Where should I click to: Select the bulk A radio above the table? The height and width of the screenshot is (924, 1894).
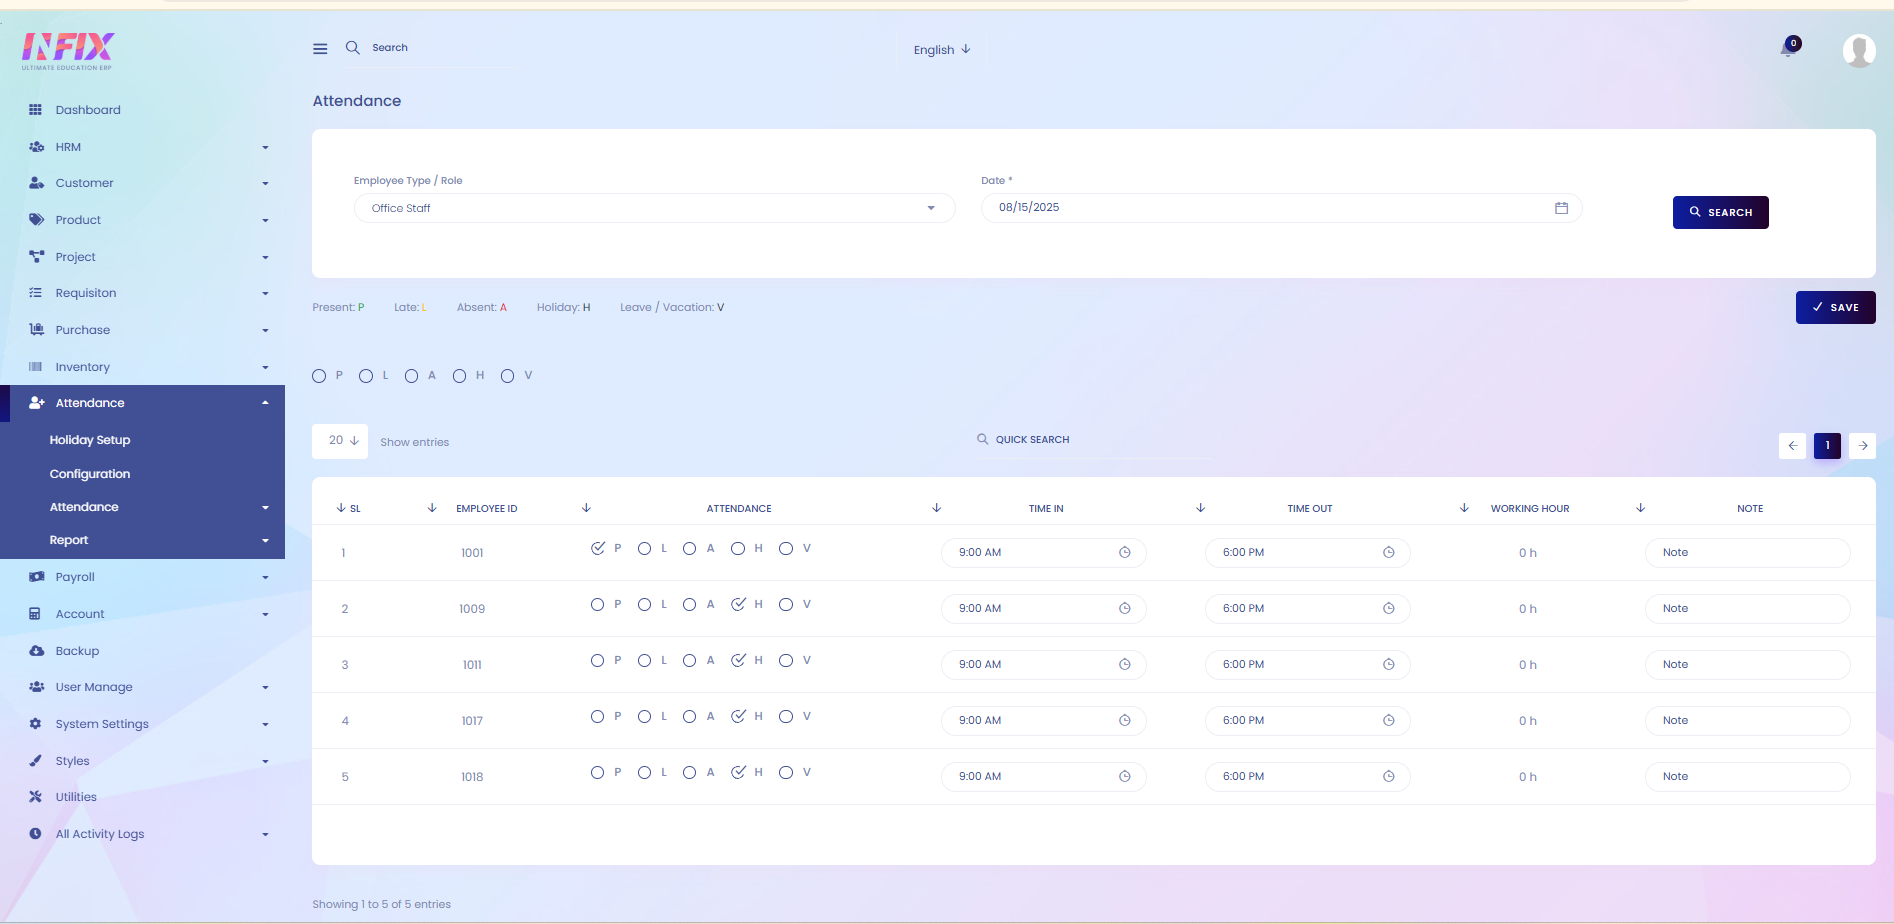pyautogui.click(x=412, y=376)
